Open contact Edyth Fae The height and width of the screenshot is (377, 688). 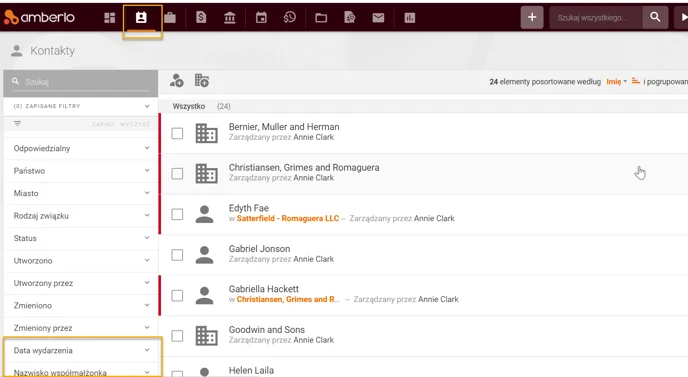[x=248, y=208]
